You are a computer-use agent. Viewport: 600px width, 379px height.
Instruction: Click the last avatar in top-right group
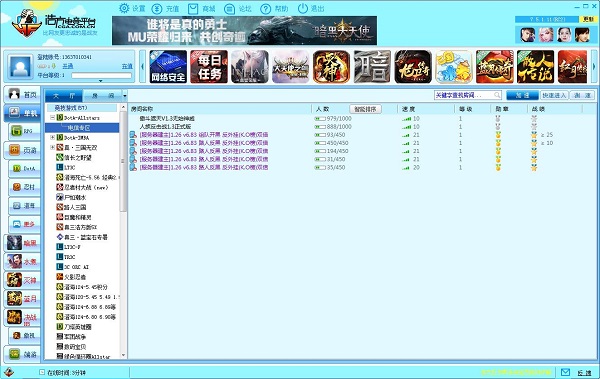click(582, 35)
